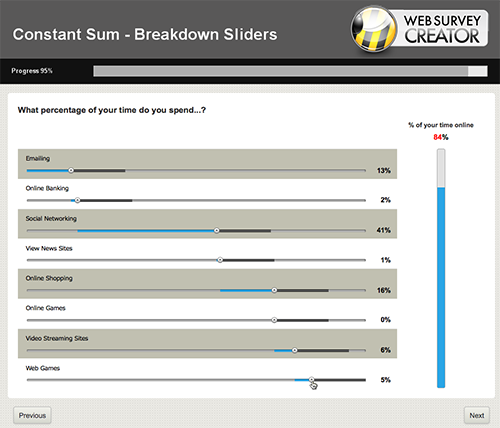Go to the Next survey page
This screenshot has height=428, width=500.
click(477, 415)
